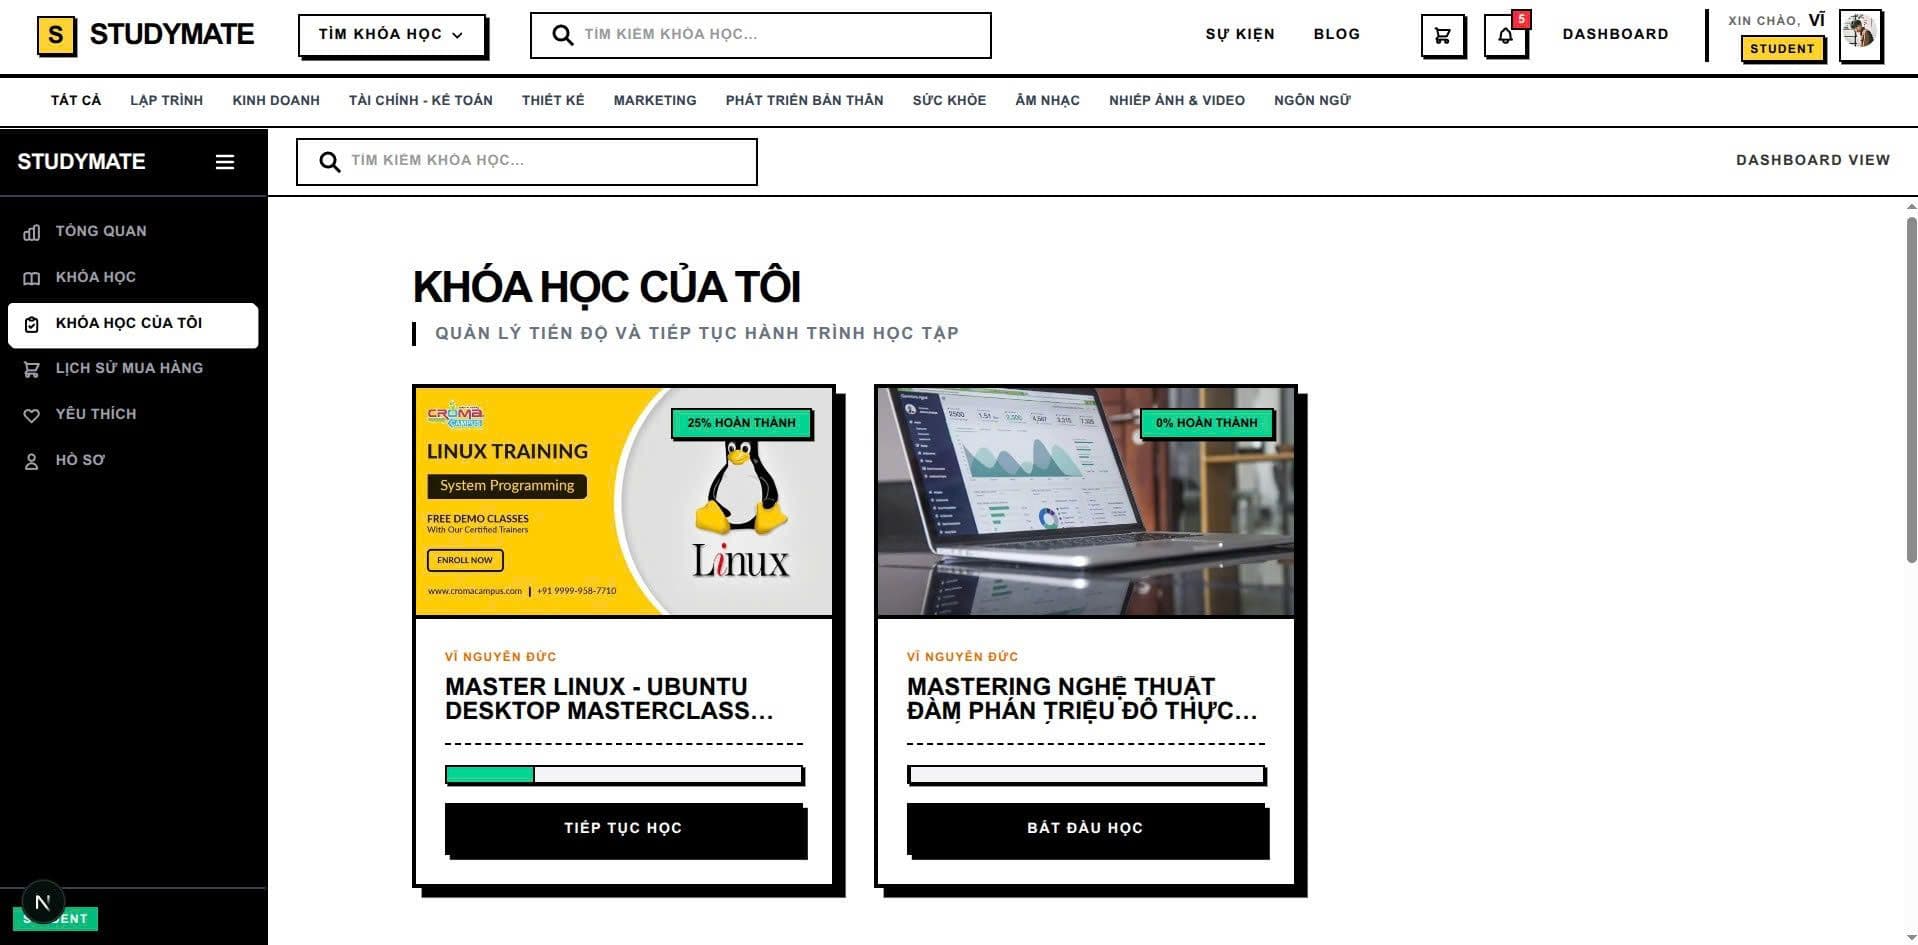The image size is (1918, 945).
Task: Select the Ngôn Ngữ category
Action: [1313, 100]
